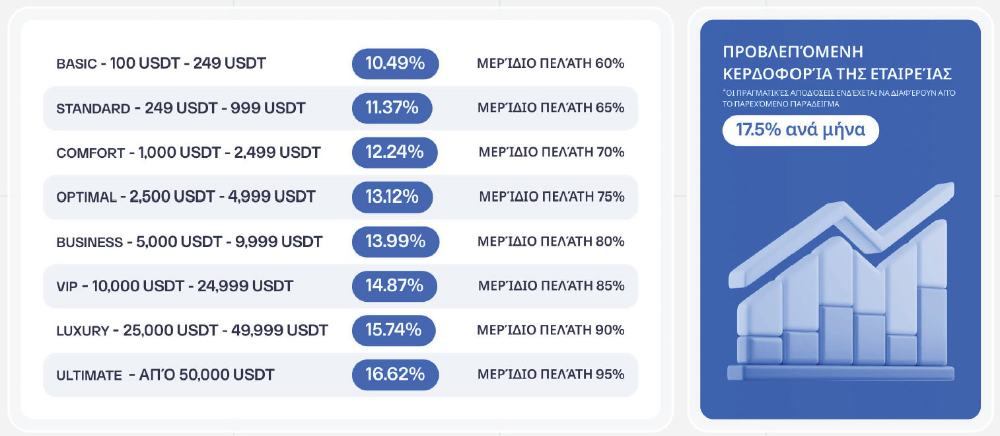Screen dimensions: 1000x436
Task: Click "ΜΕΡΊΔΙΟ ΠΕΛΆΤΗ 95%" text
Action: pos(551,375)
